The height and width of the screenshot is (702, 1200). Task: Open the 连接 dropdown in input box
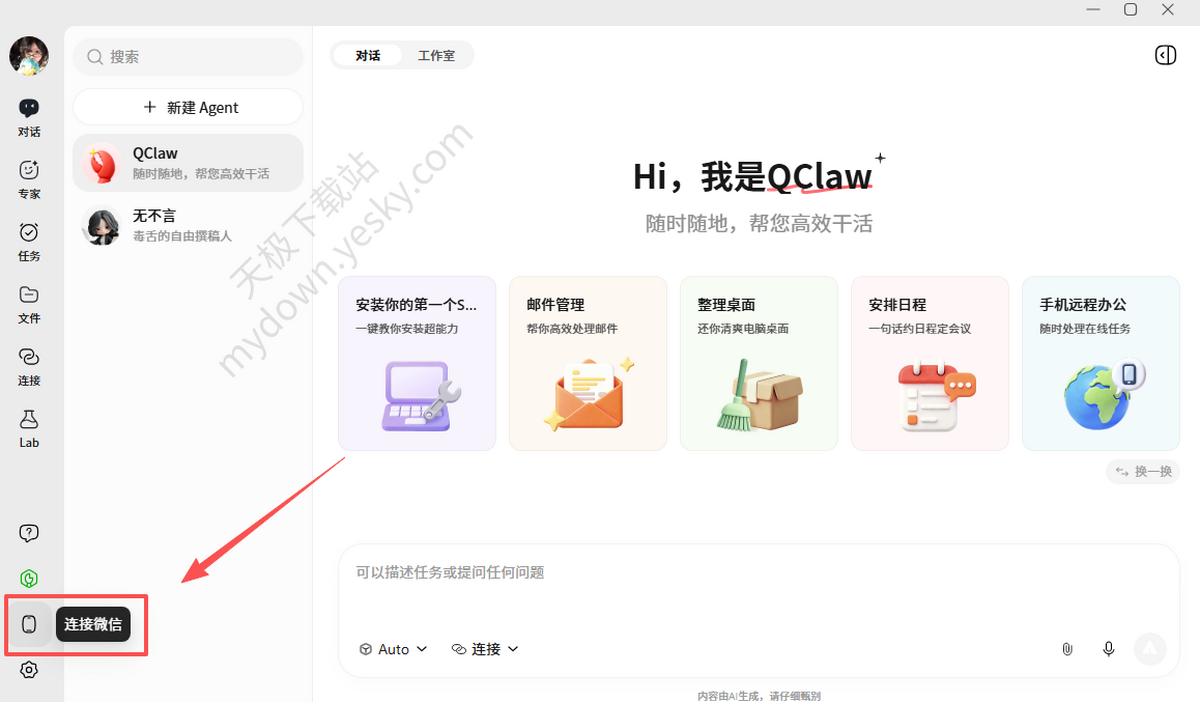(x=485, y=649)
